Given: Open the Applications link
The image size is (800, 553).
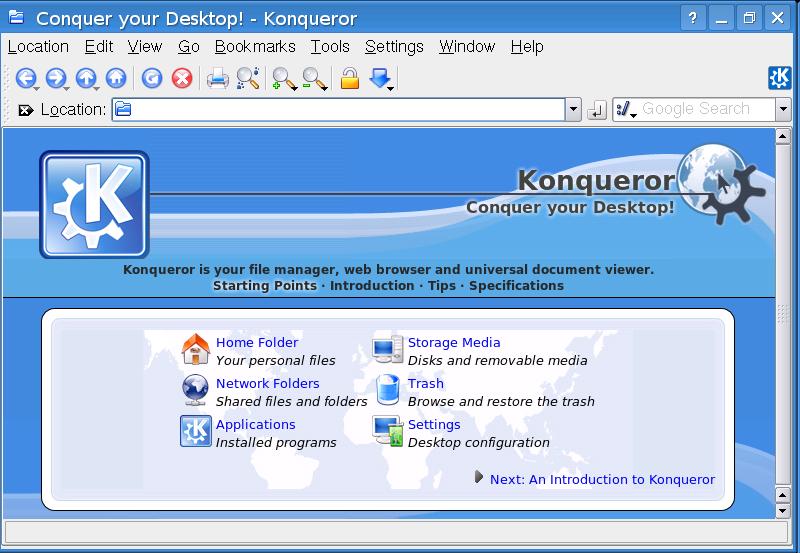Looking at the screenshot, I should tap(256, 424).
